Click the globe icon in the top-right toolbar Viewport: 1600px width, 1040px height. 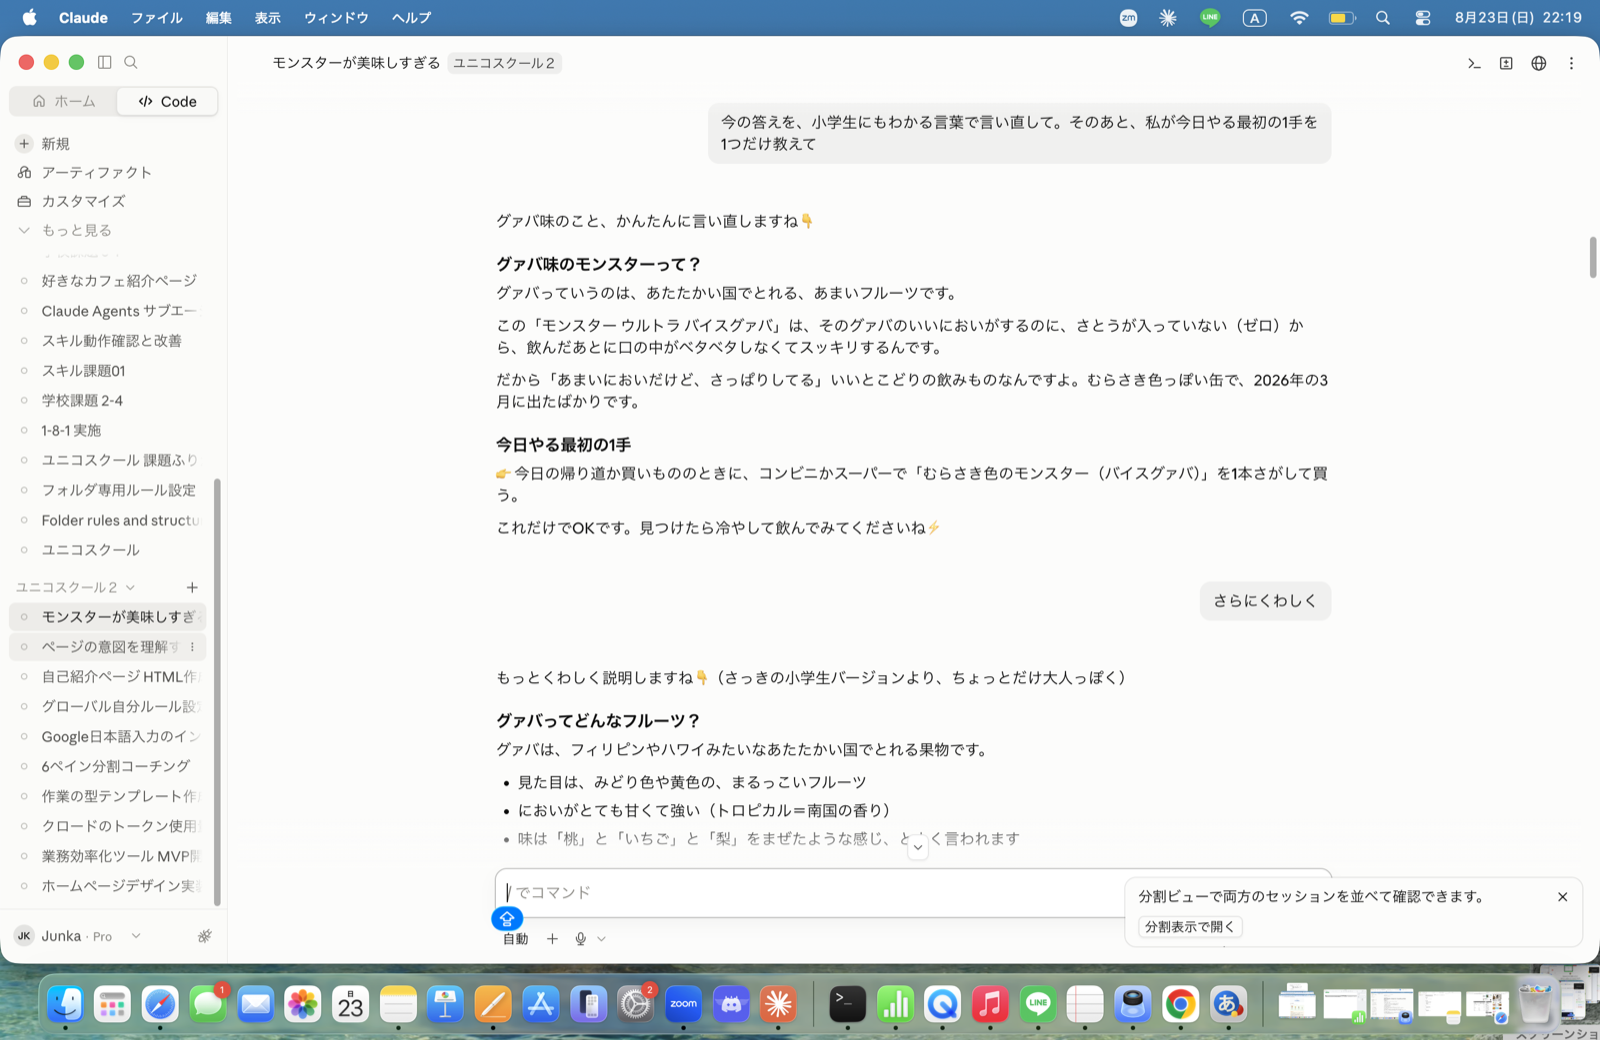point(1539,63)
